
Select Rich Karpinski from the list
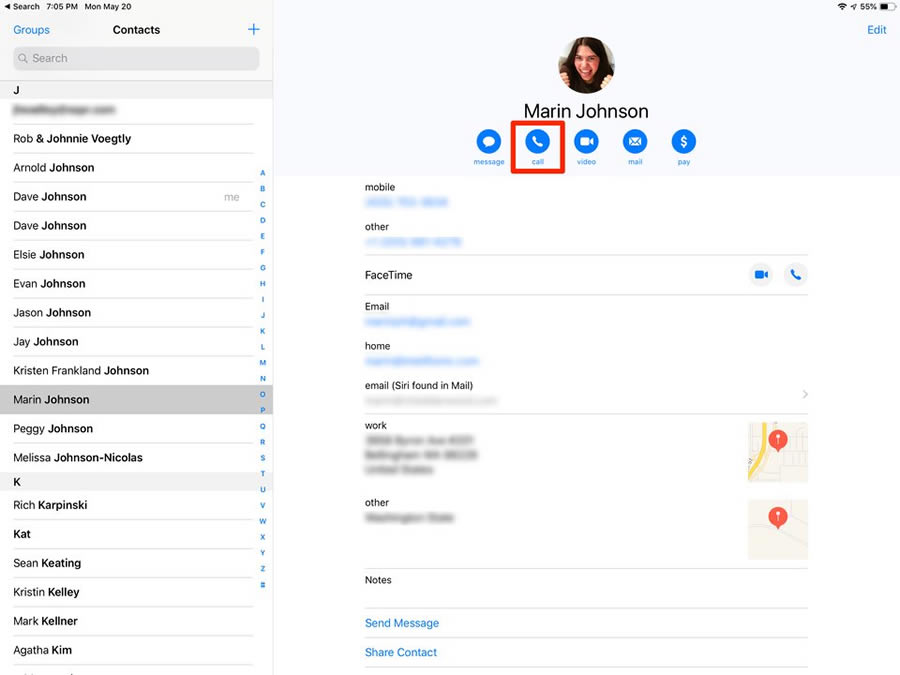pos(50,505)
